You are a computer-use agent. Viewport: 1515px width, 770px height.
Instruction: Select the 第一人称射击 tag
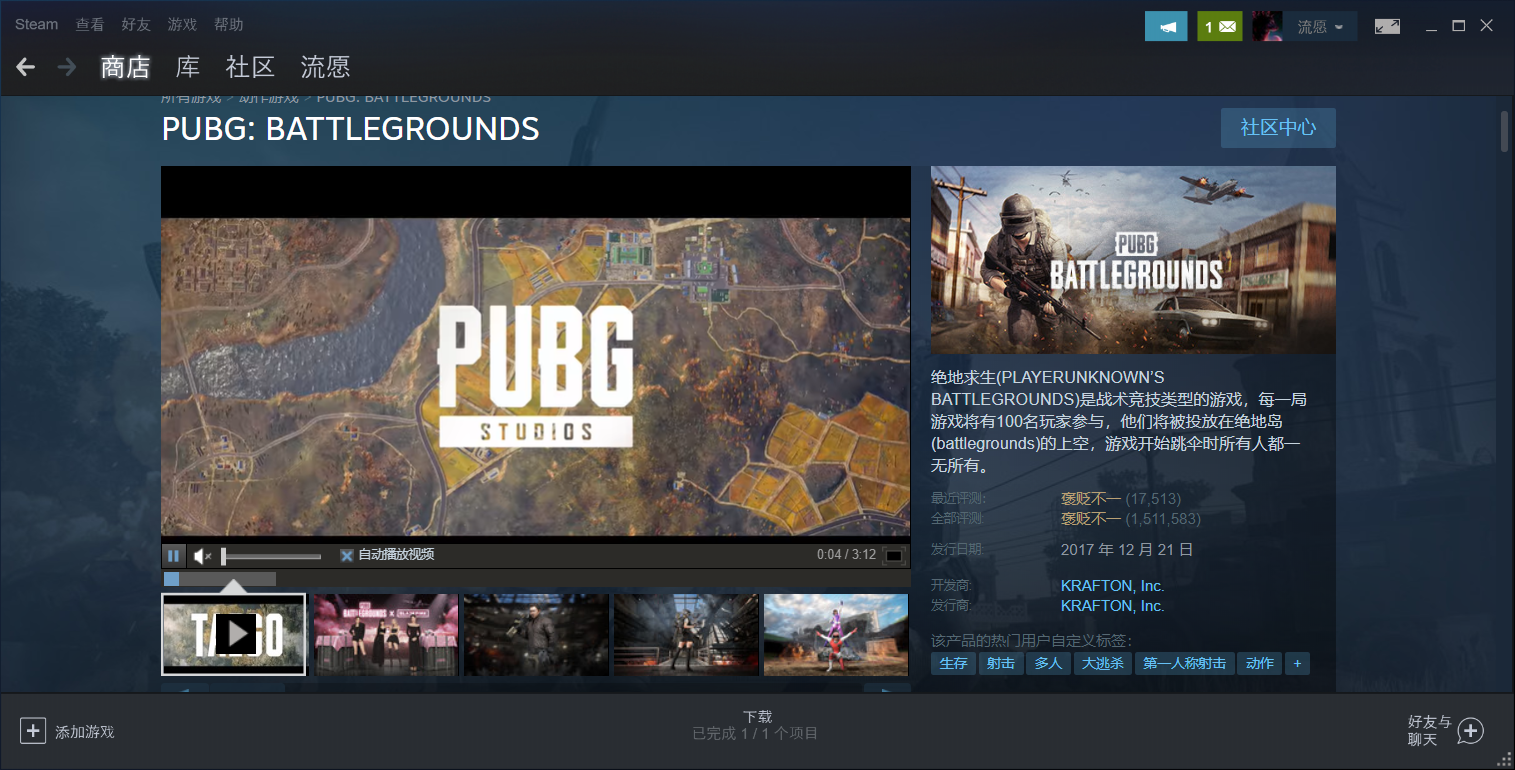click(1185, 663)
